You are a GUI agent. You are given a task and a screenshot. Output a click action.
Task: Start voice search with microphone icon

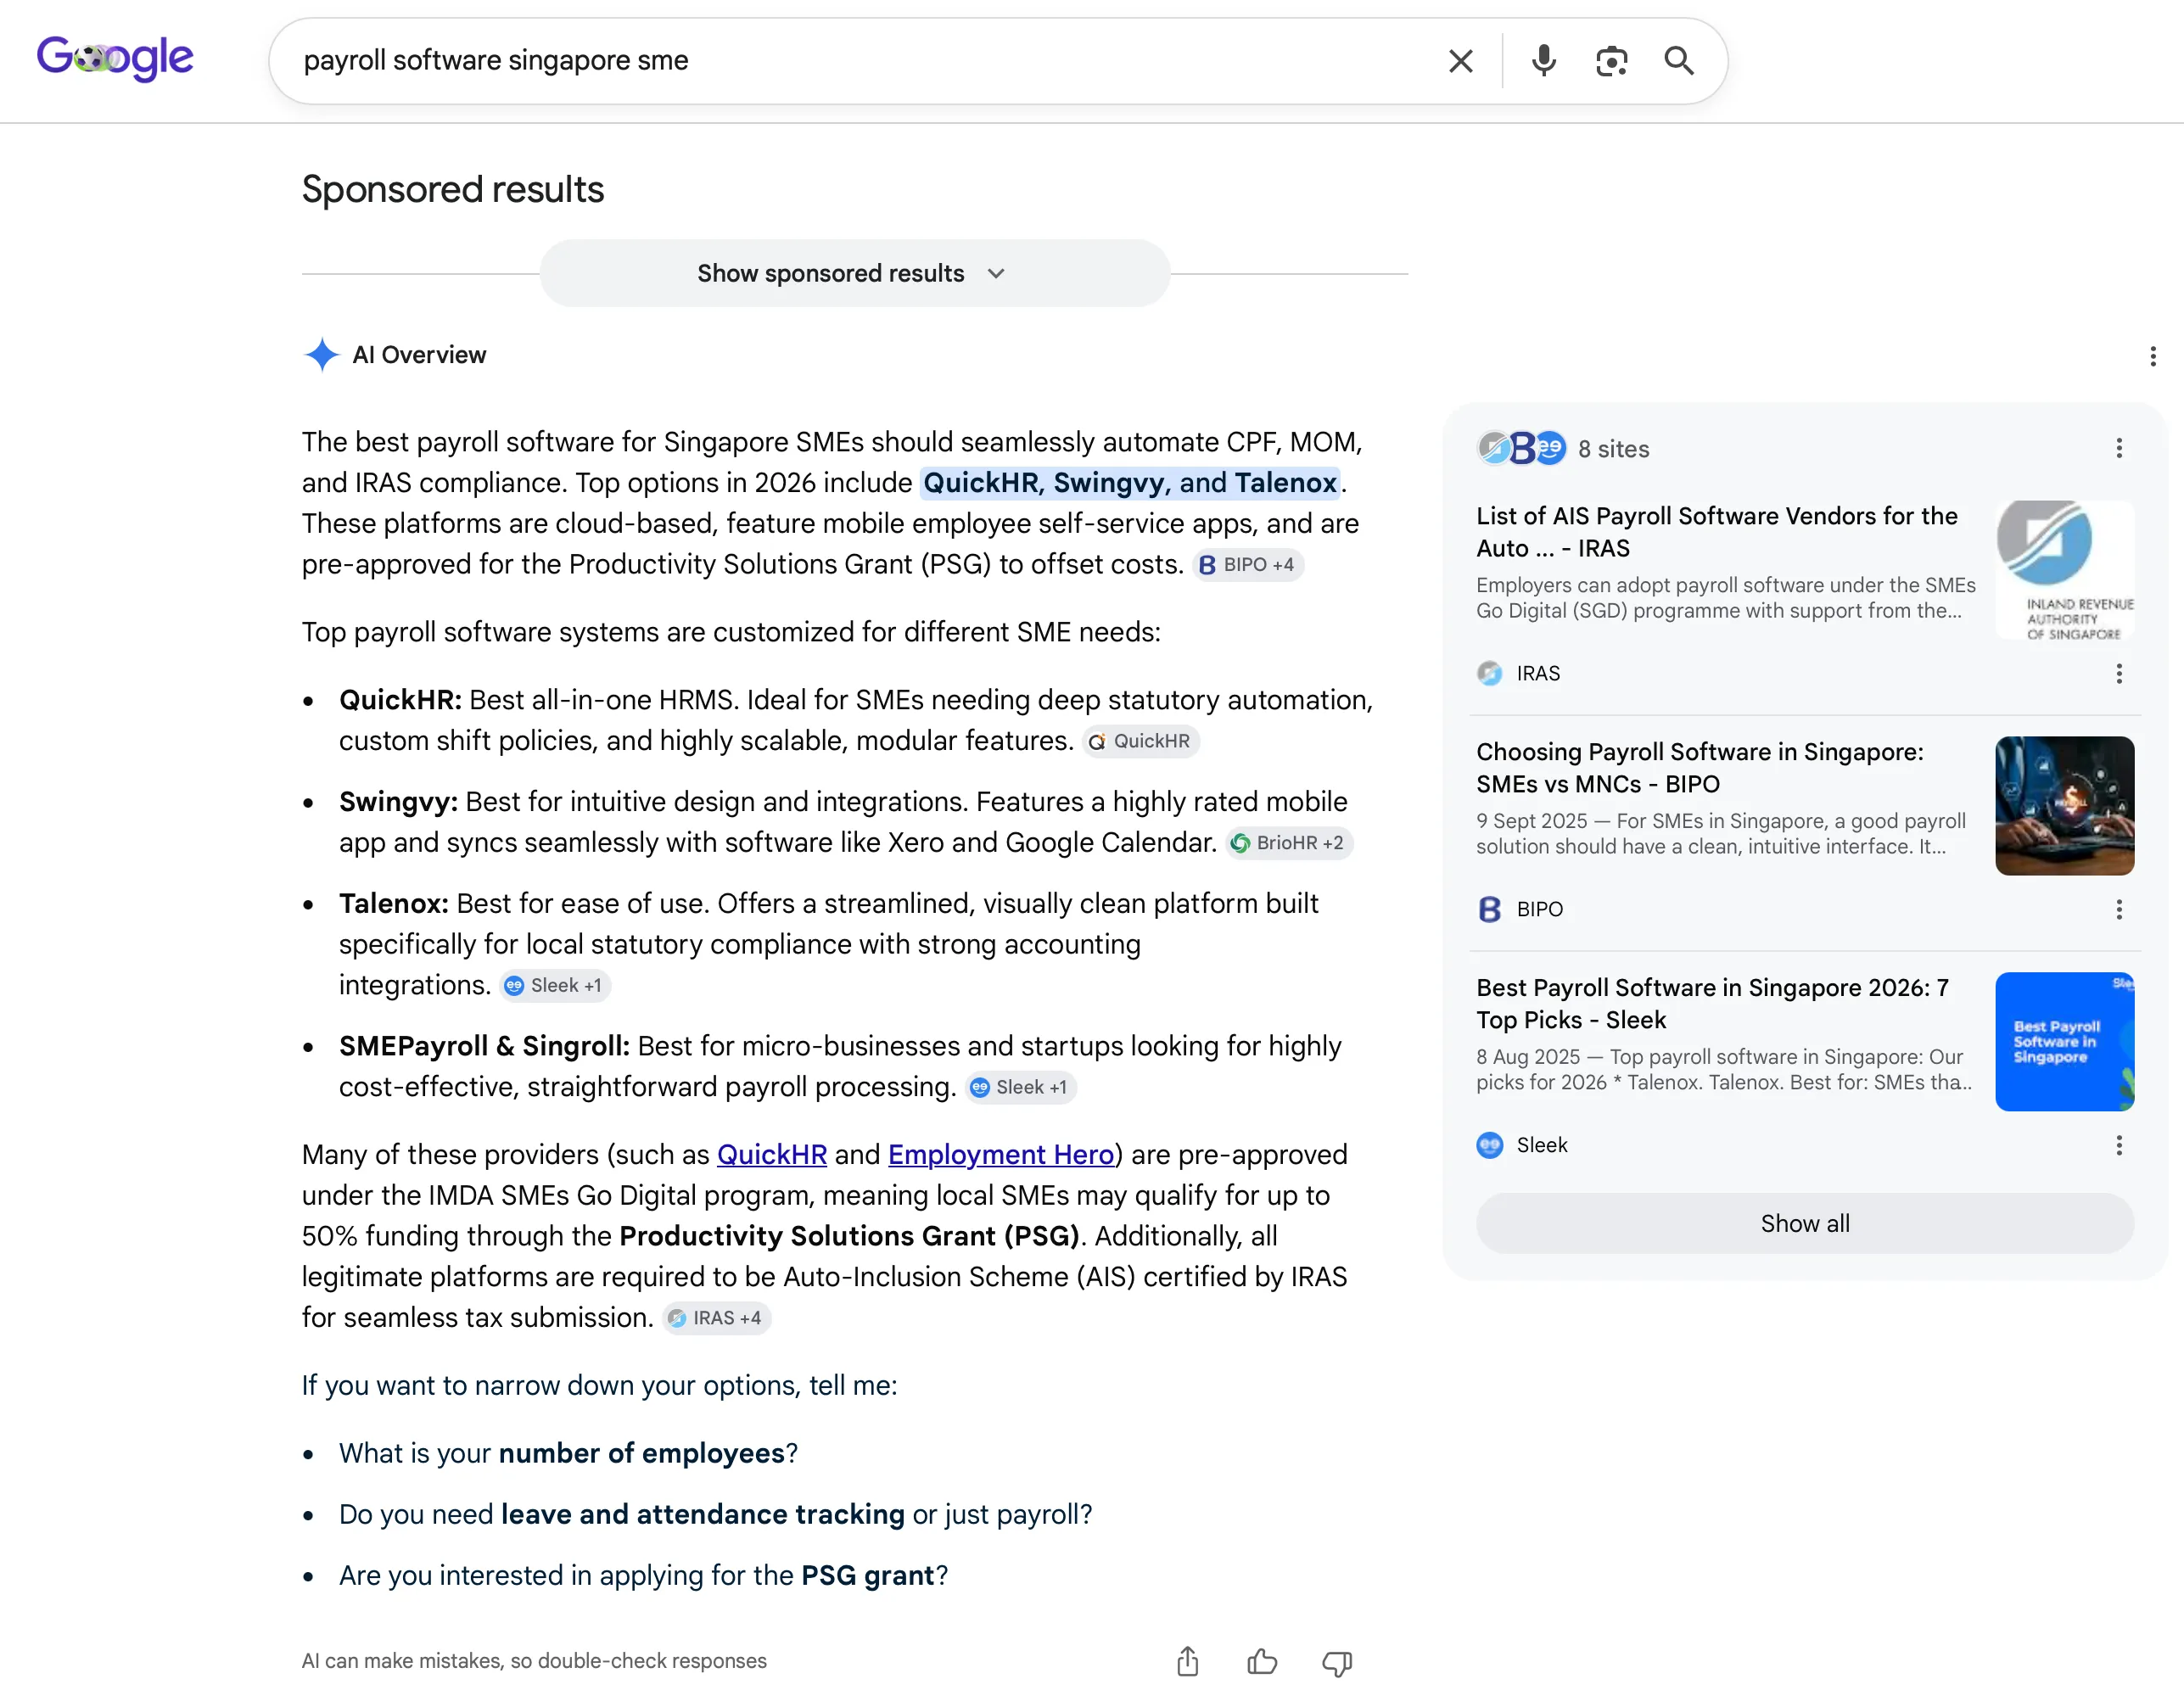(1543, 61)
